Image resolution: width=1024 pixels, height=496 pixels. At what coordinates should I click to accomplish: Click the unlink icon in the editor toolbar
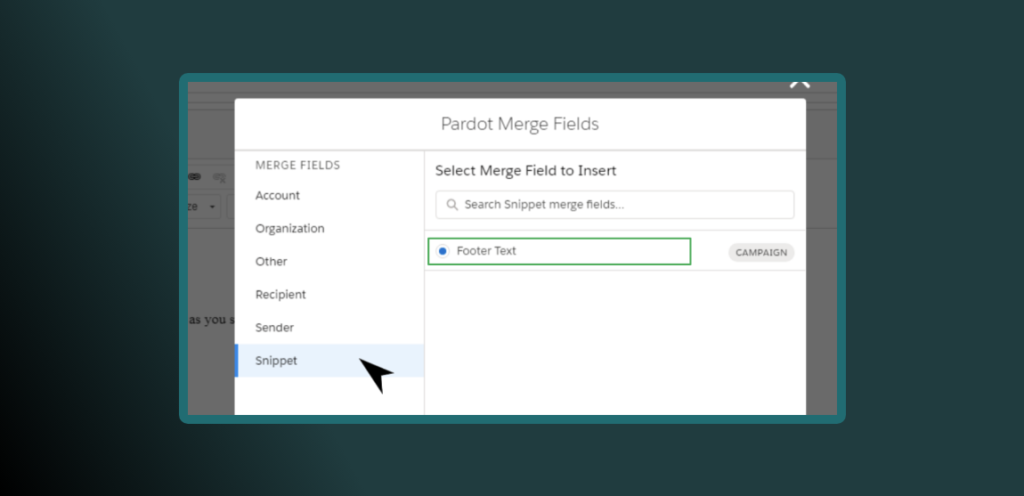[219, 177]
